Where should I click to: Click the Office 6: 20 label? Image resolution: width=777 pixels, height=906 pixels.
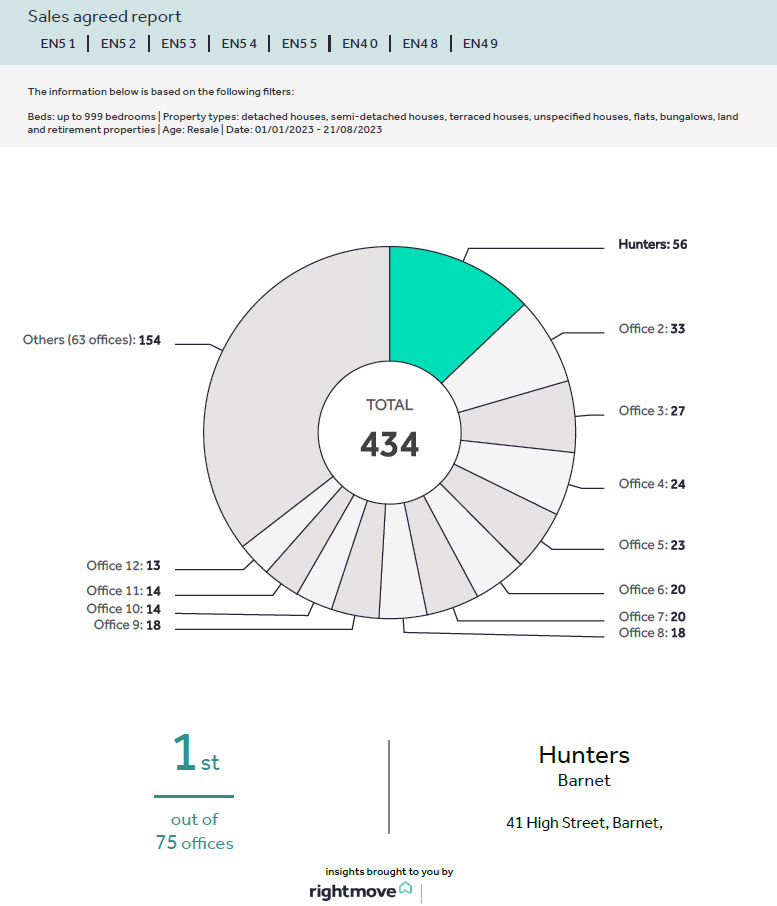pos(652,590)
